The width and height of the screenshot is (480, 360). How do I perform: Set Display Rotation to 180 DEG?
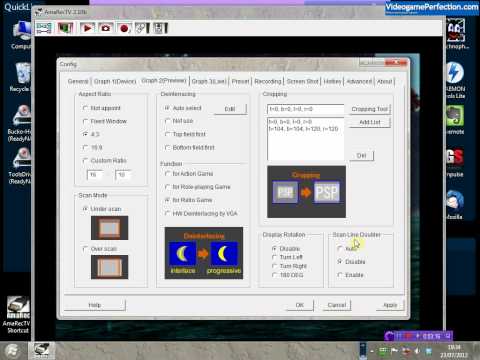click(287, 275)
